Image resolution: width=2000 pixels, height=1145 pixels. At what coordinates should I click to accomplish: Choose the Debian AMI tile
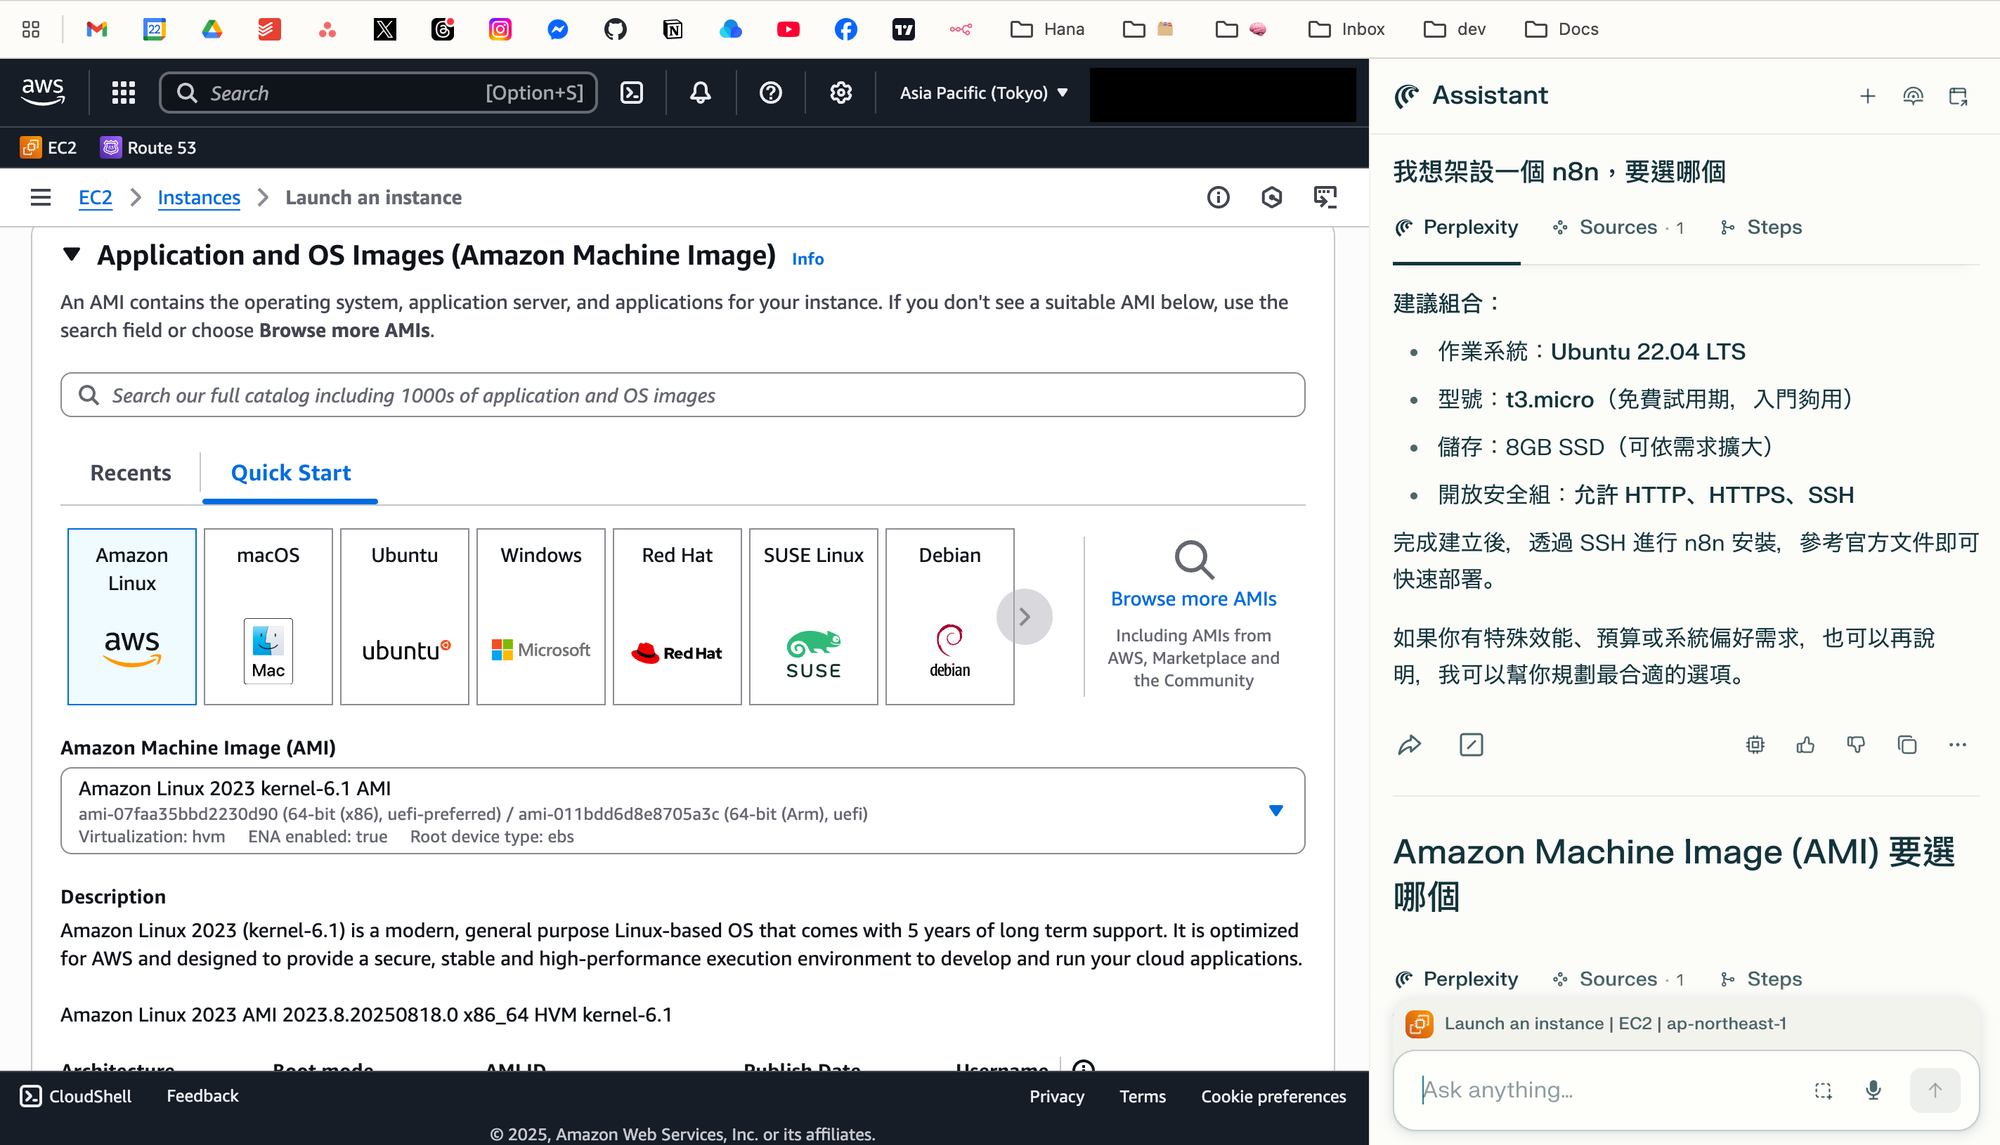tap(950, 617)
